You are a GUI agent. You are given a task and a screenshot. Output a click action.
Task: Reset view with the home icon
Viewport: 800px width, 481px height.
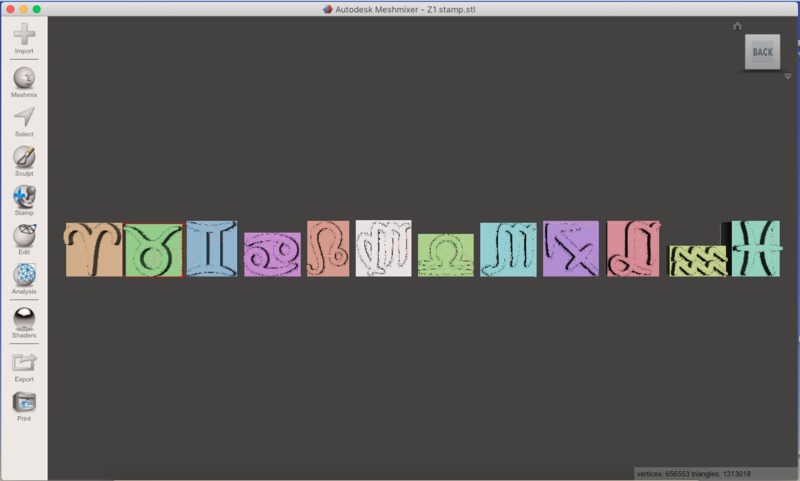tap(737, 26)
